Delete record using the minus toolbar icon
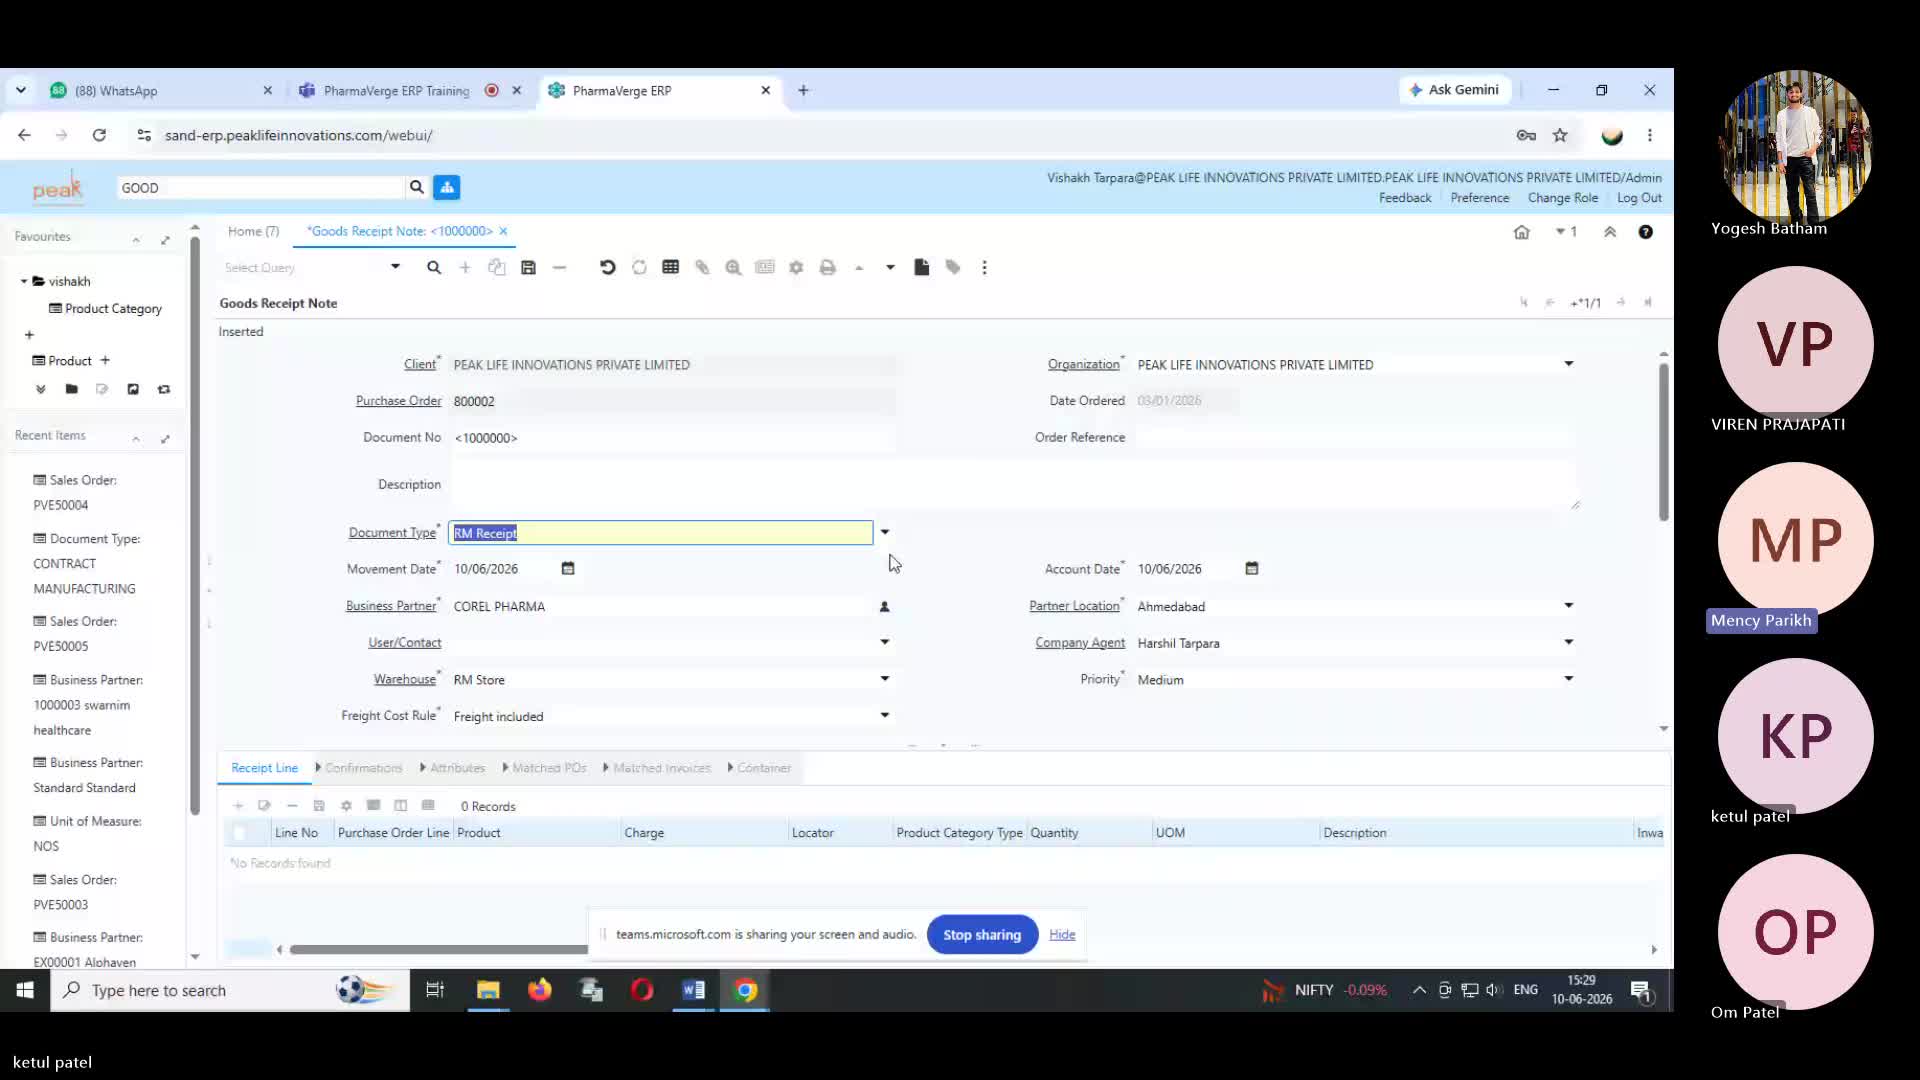Screen dimensions: 1920x1080 559,267
